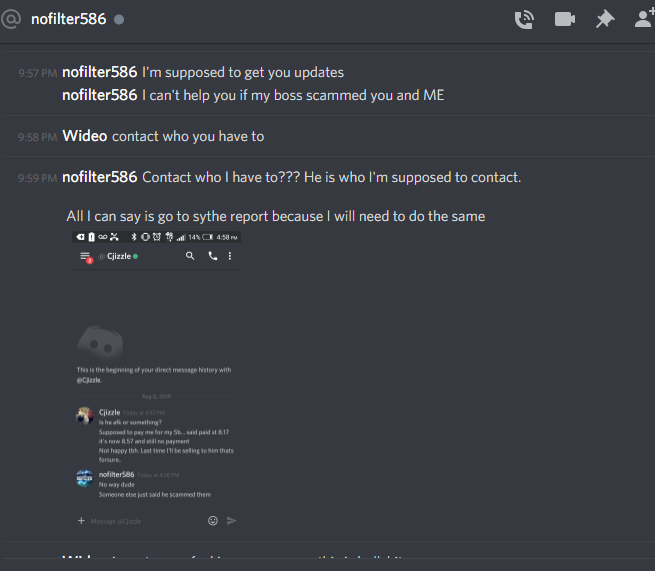Click search magnifier in embedded screenshot
The image size is (655, 571).
tap(190, 256)
